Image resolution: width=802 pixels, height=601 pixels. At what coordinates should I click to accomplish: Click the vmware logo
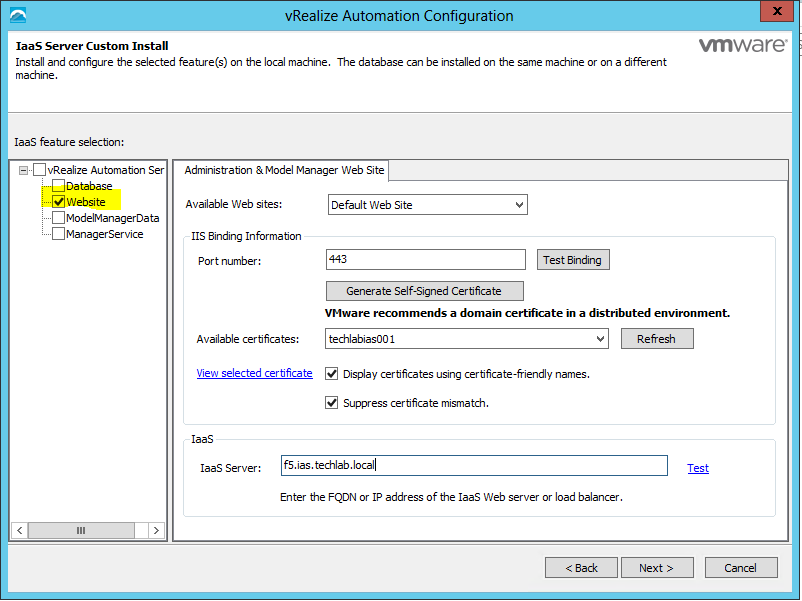743,45
